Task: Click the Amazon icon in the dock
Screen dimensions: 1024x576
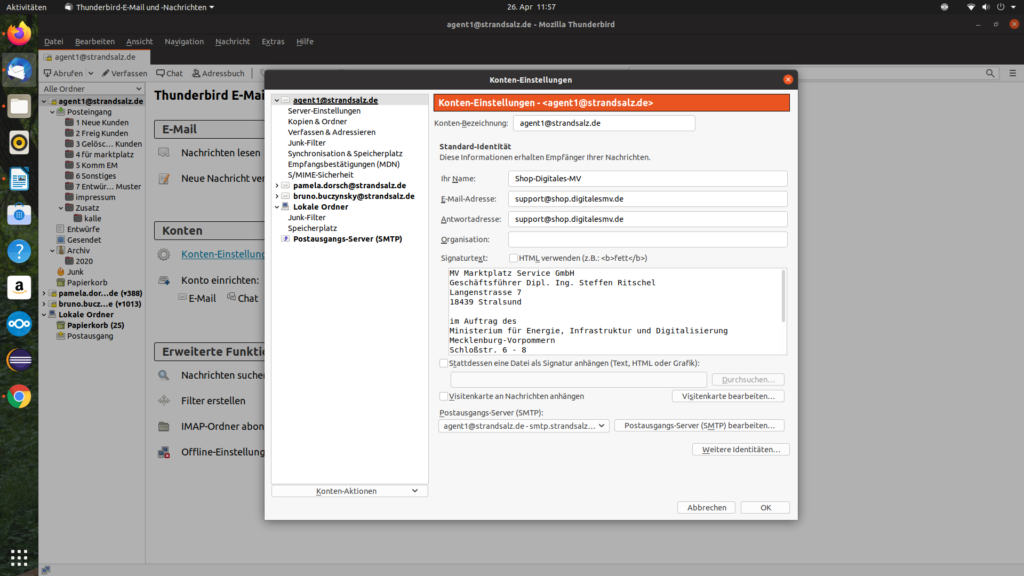Action: [x=19, y=288]
